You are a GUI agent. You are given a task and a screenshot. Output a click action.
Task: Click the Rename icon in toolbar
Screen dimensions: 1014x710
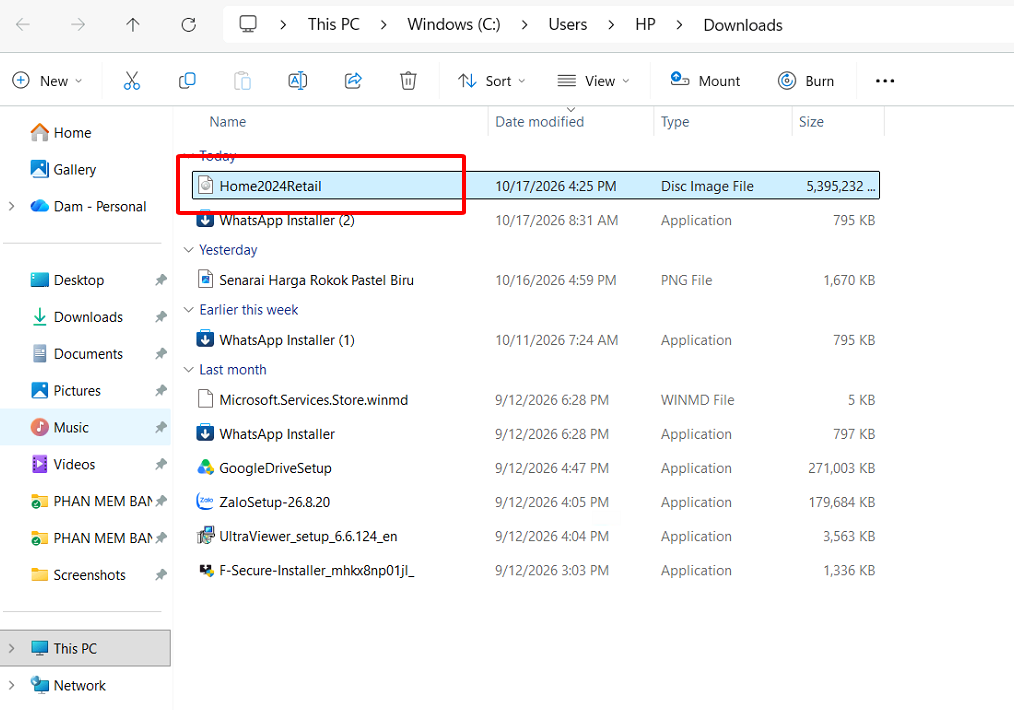297,81
